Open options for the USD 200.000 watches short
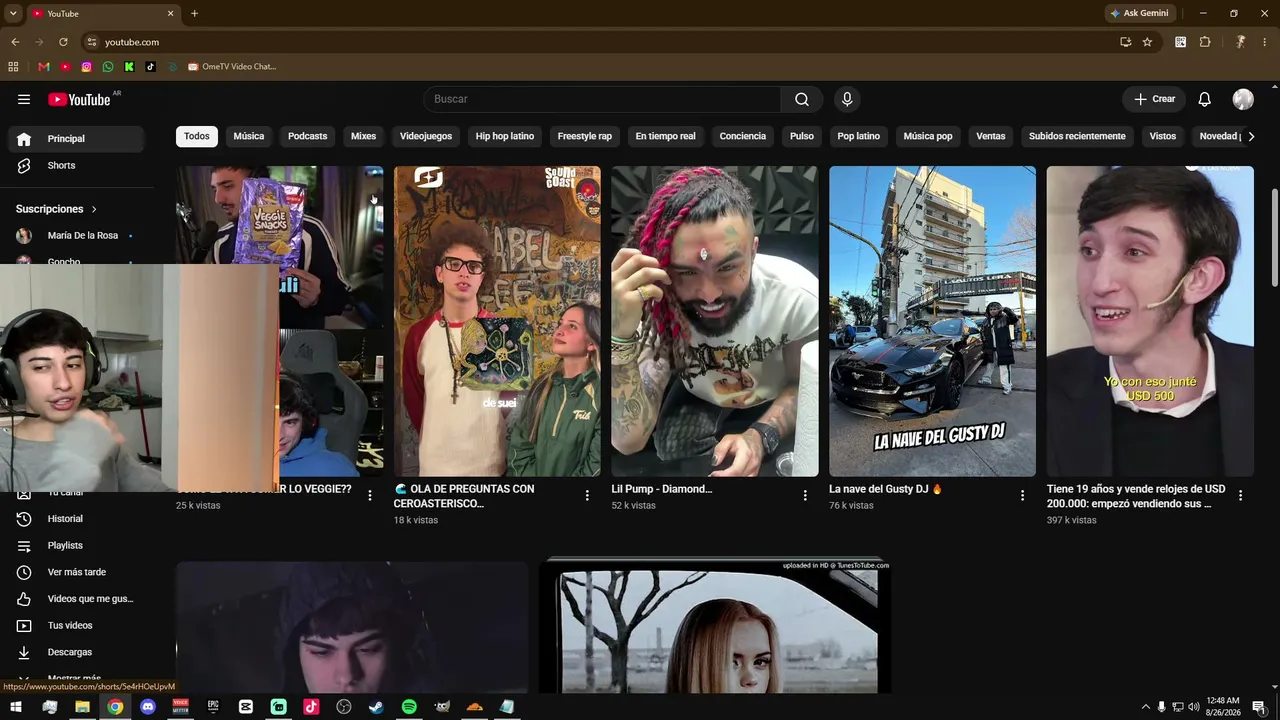This screenshot has height=720, width=1280. pyautogui.click(x=1240, y=495)
